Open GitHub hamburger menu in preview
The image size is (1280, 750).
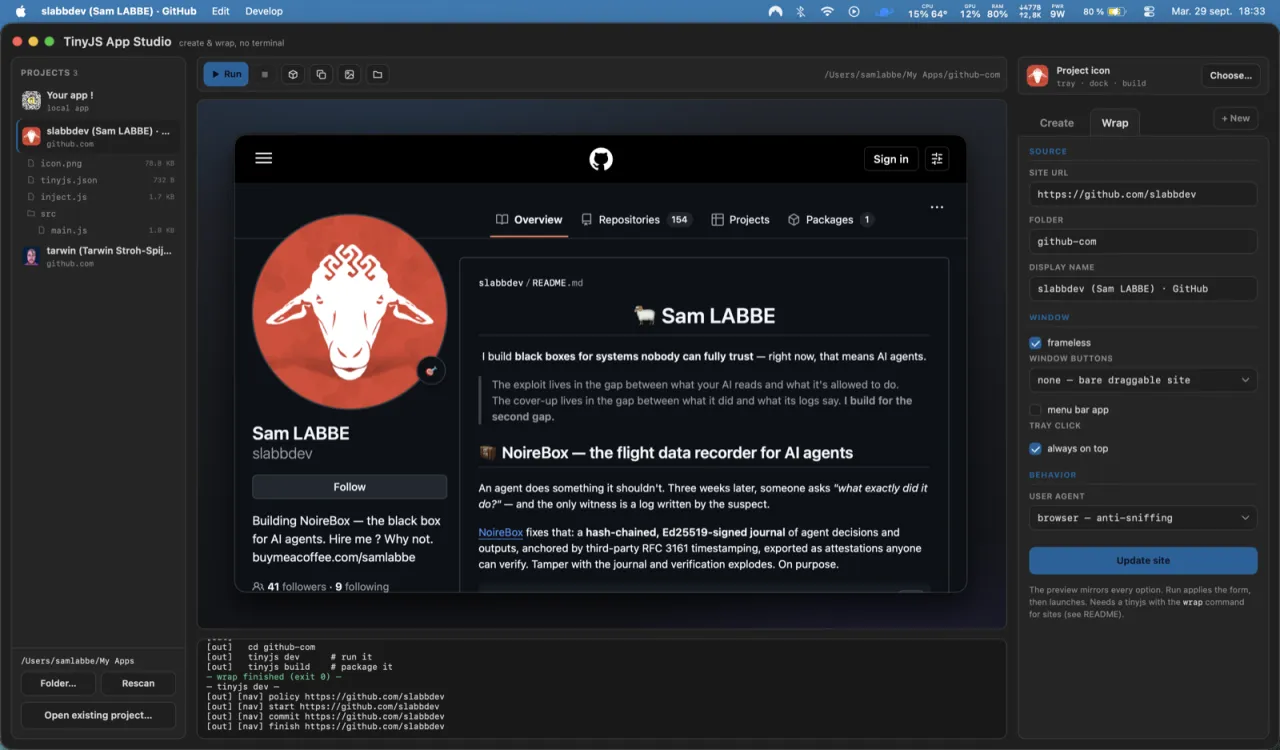pyautogui.click(x=264, y=158)
